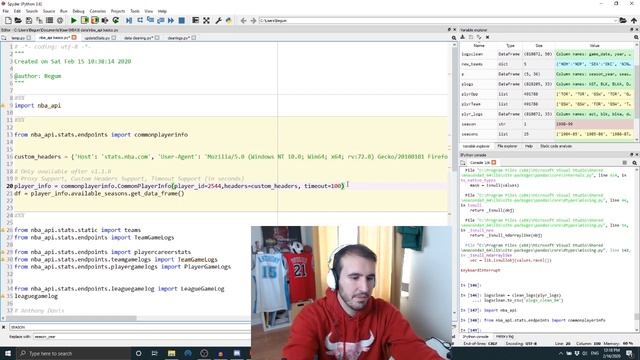The image size is (640, 360).
Task: Click Replace with input field
Action: (142, 337)
